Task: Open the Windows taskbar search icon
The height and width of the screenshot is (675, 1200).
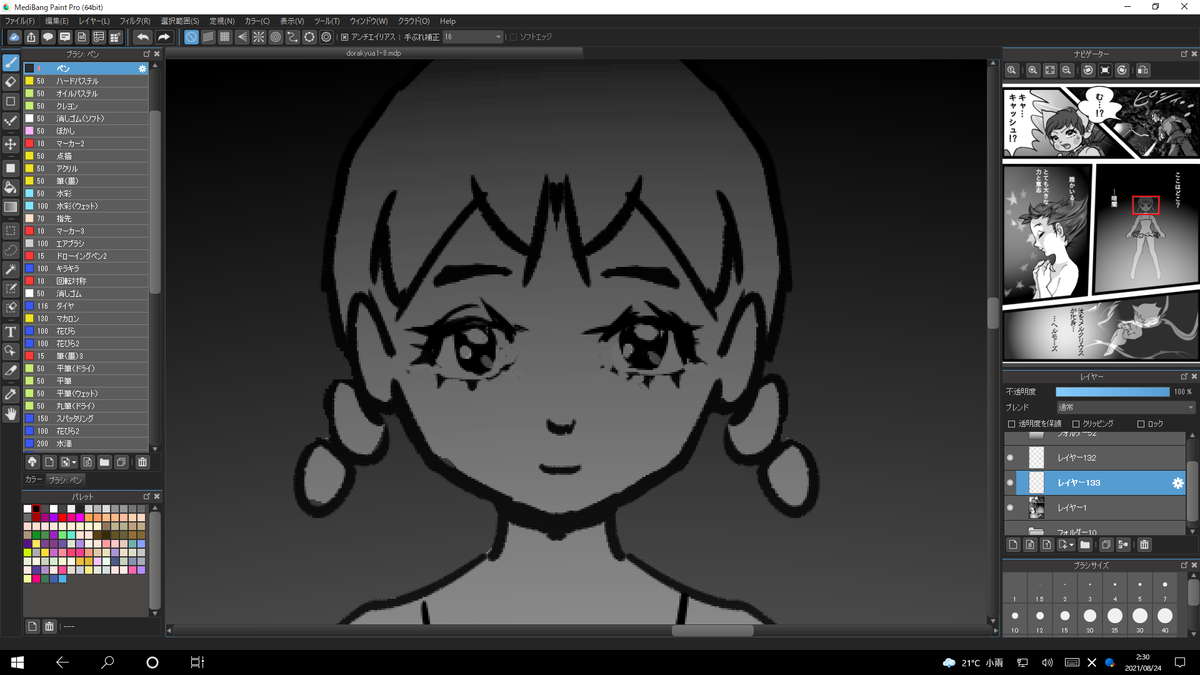Action: coord(108,662)
